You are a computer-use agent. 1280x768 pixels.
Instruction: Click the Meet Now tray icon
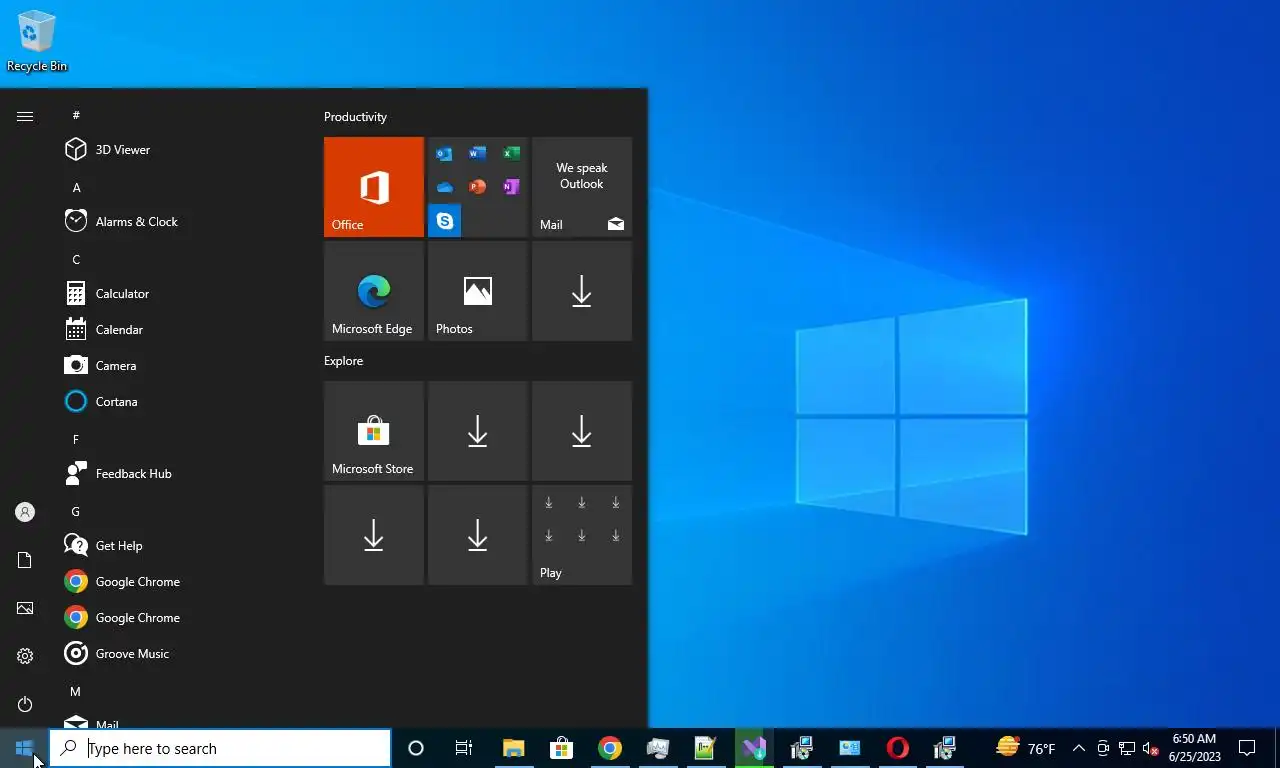point(1103,748)
